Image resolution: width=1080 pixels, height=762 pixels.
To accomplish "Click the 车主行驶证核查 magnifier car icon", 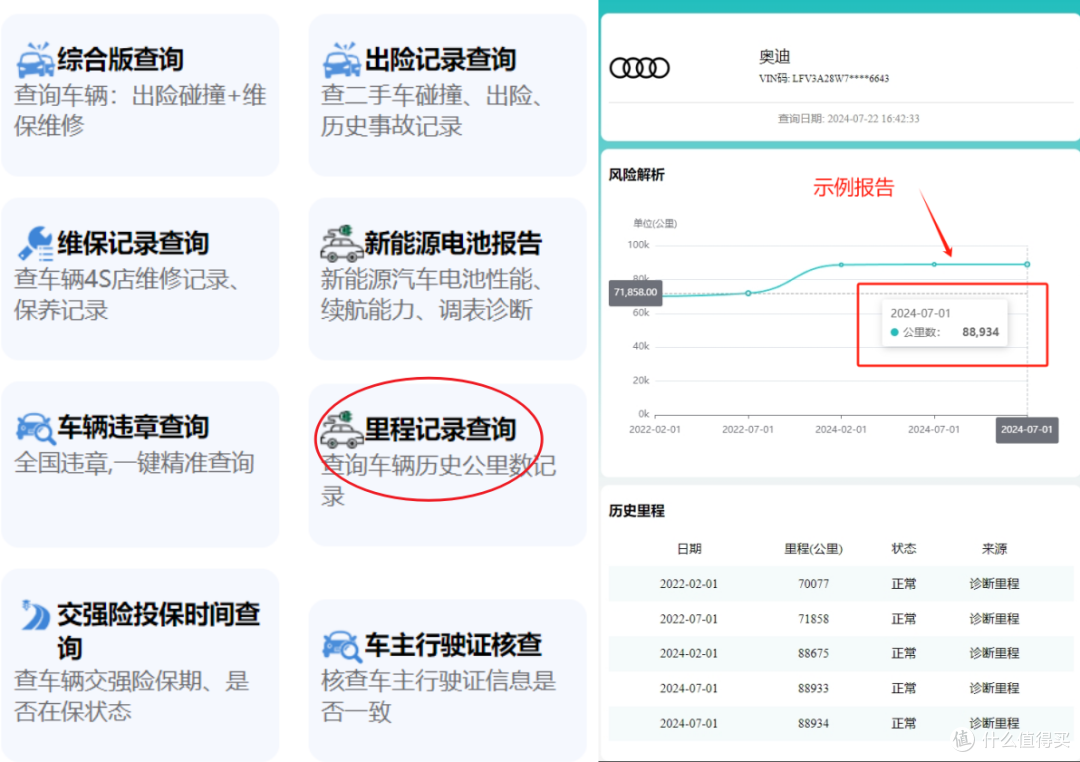I will tap(342, 646).
